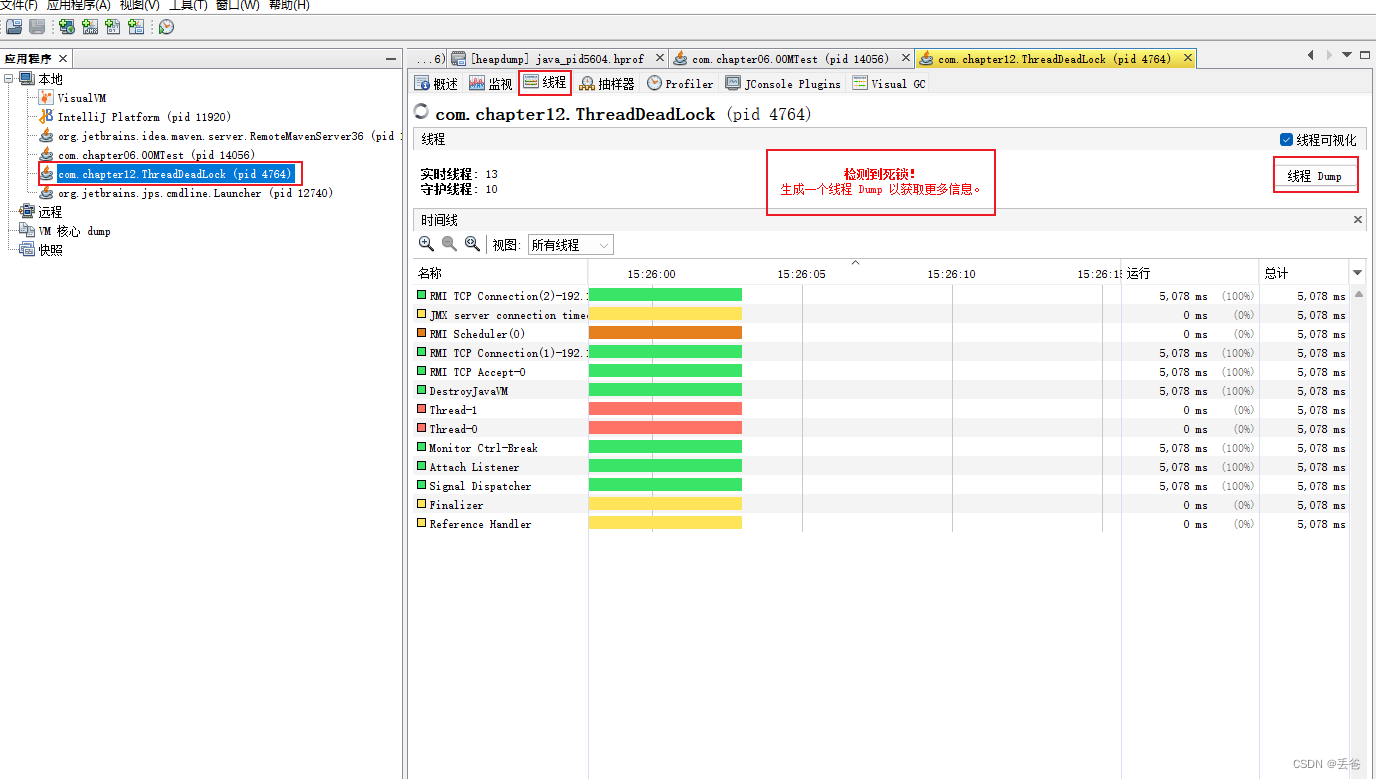This screenshot has height=779, width=1376.
Task: Select VisualVM in the applications tree
Action: pyautogui.click(x=81, y=98)
